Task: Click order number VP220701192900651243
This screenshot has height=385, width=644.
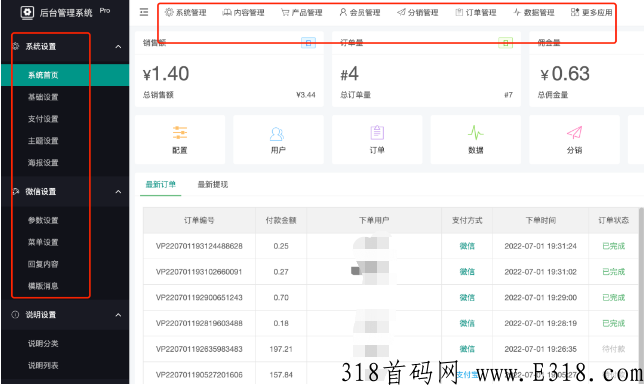Action: [x=199, y=297]
